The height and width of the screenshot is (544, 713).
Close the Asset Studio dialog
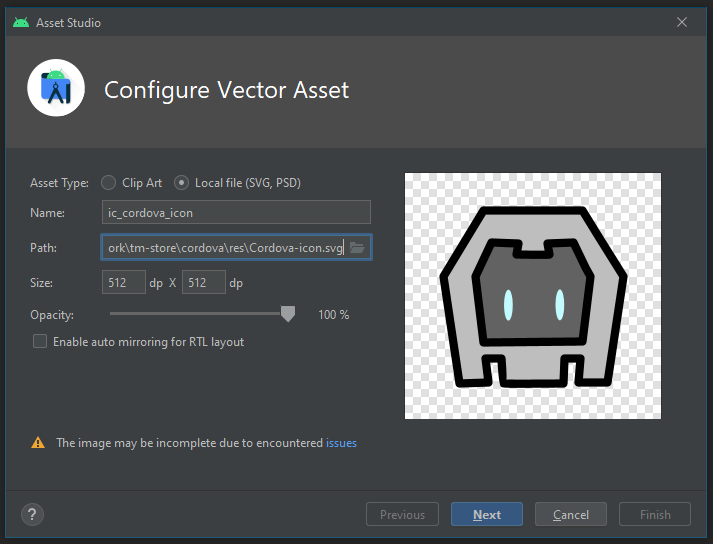pos(682,22)
